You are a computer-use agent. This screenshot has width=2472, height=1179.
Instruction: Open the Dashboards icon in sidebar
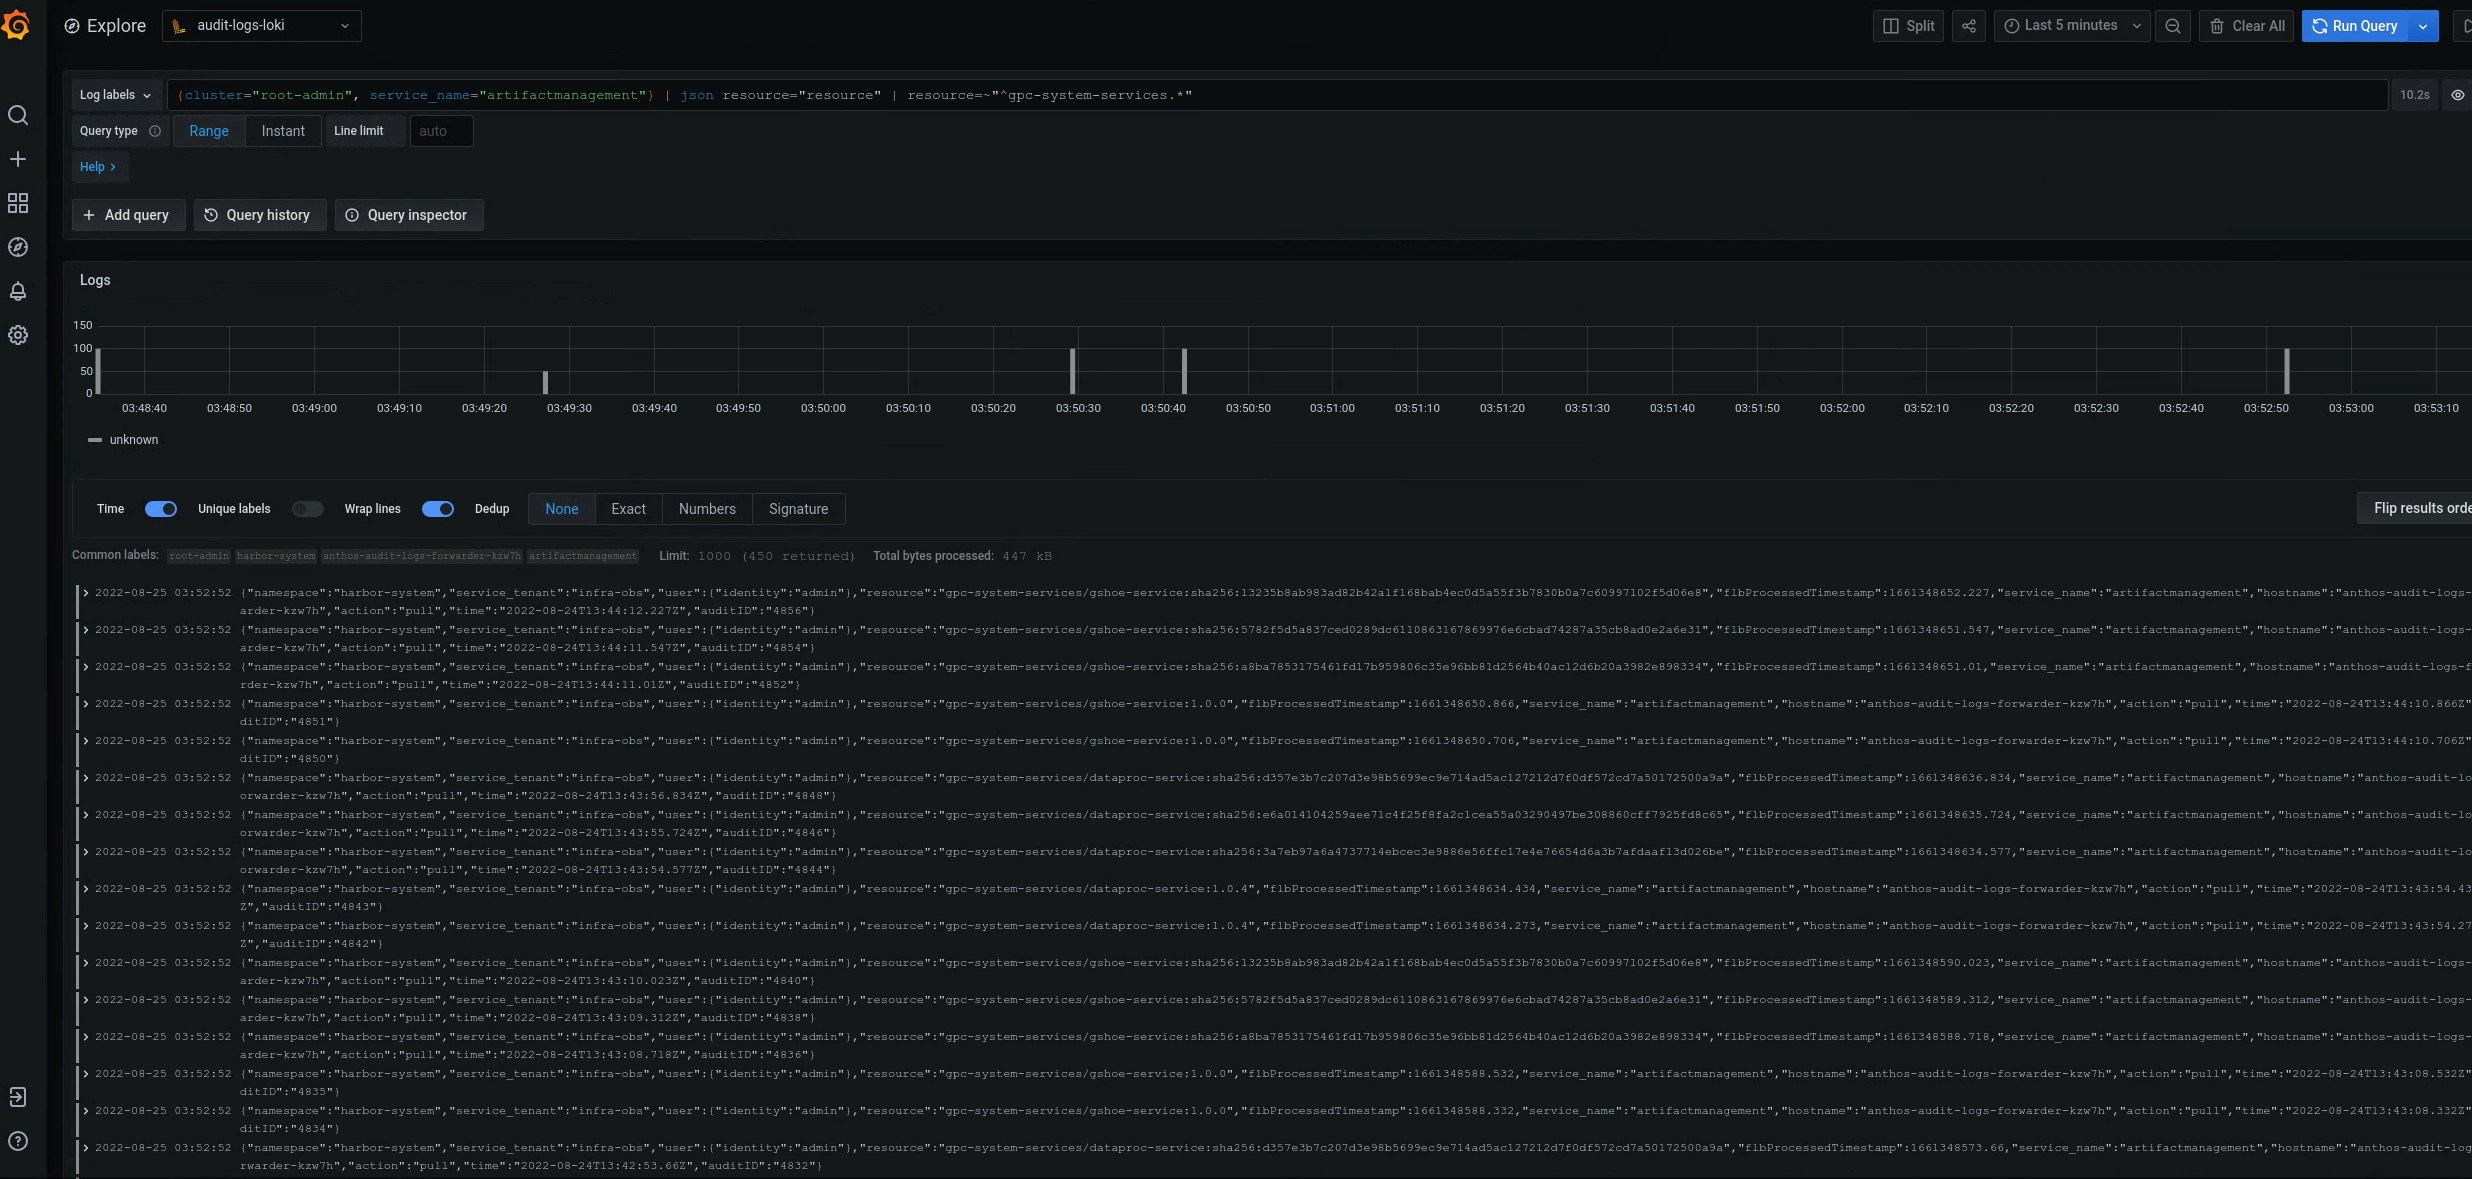point(18,203)
